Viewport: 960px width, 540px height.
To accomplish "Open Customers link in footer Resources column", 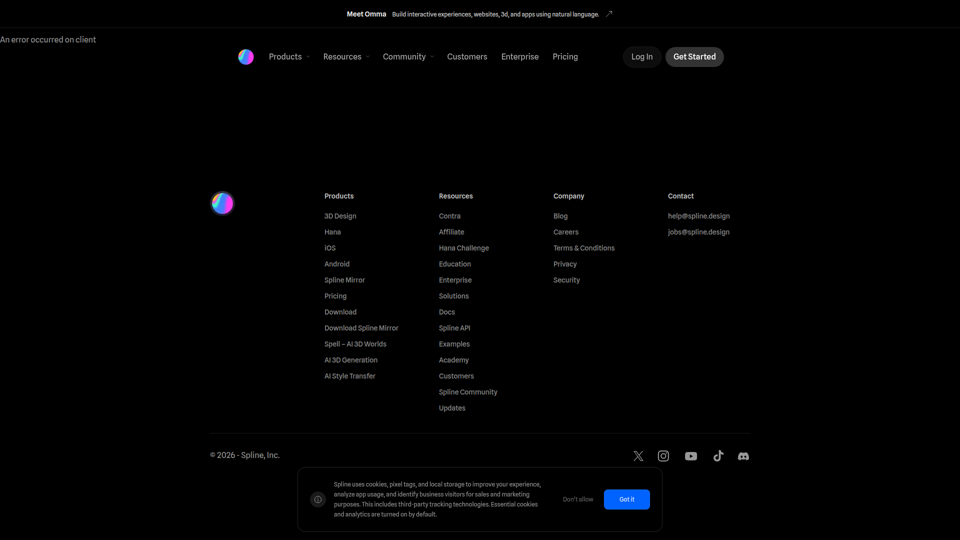I will click(456, 376).
